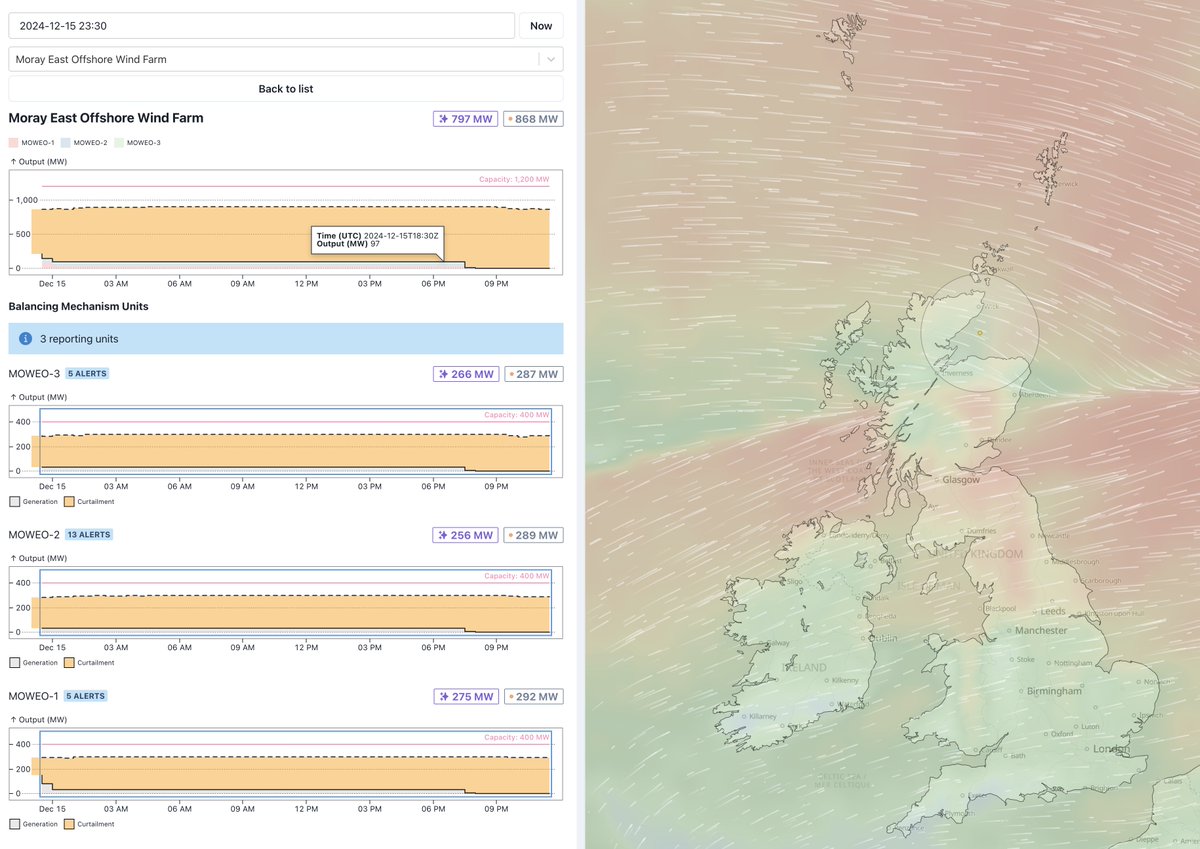This screenshot has width=1200, height=849.
Task: Click the wind icon in 266 MW badge
Action: [443, 375]
